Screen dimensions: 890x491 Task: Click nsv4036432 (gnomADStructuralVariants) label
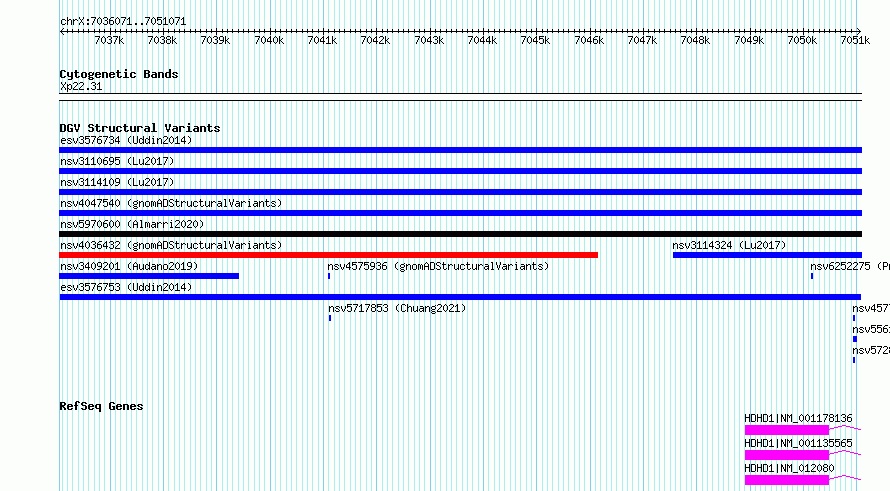[171, 245]
